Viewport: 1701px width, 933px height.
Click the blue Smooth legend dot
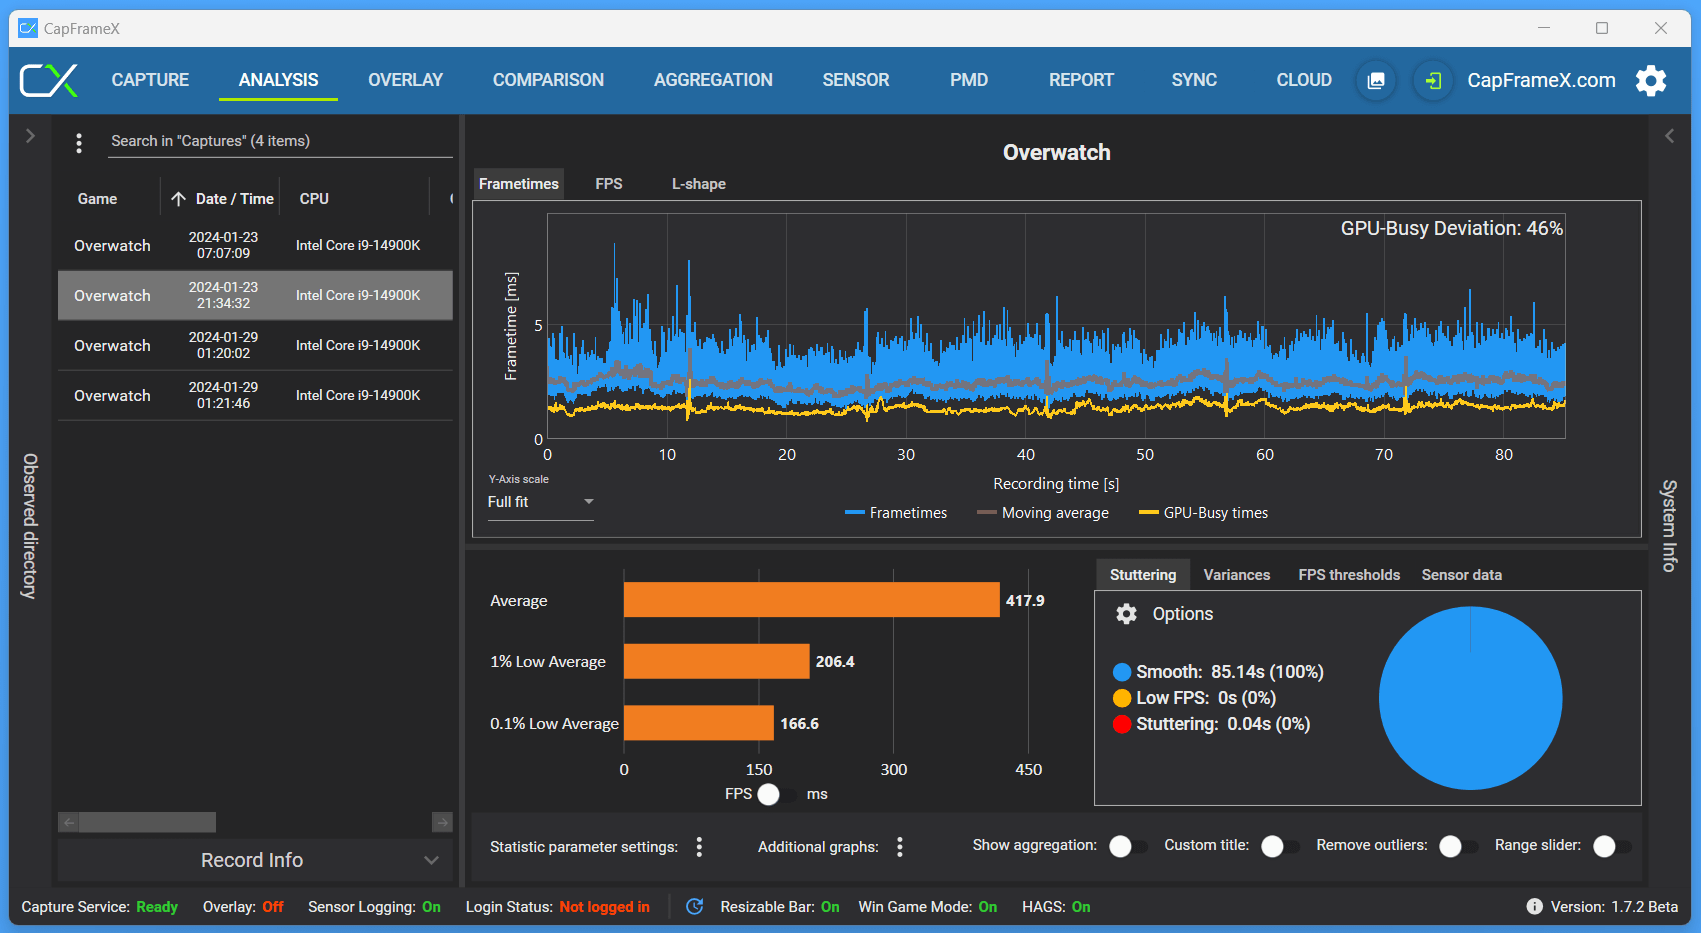[1122, 672]
